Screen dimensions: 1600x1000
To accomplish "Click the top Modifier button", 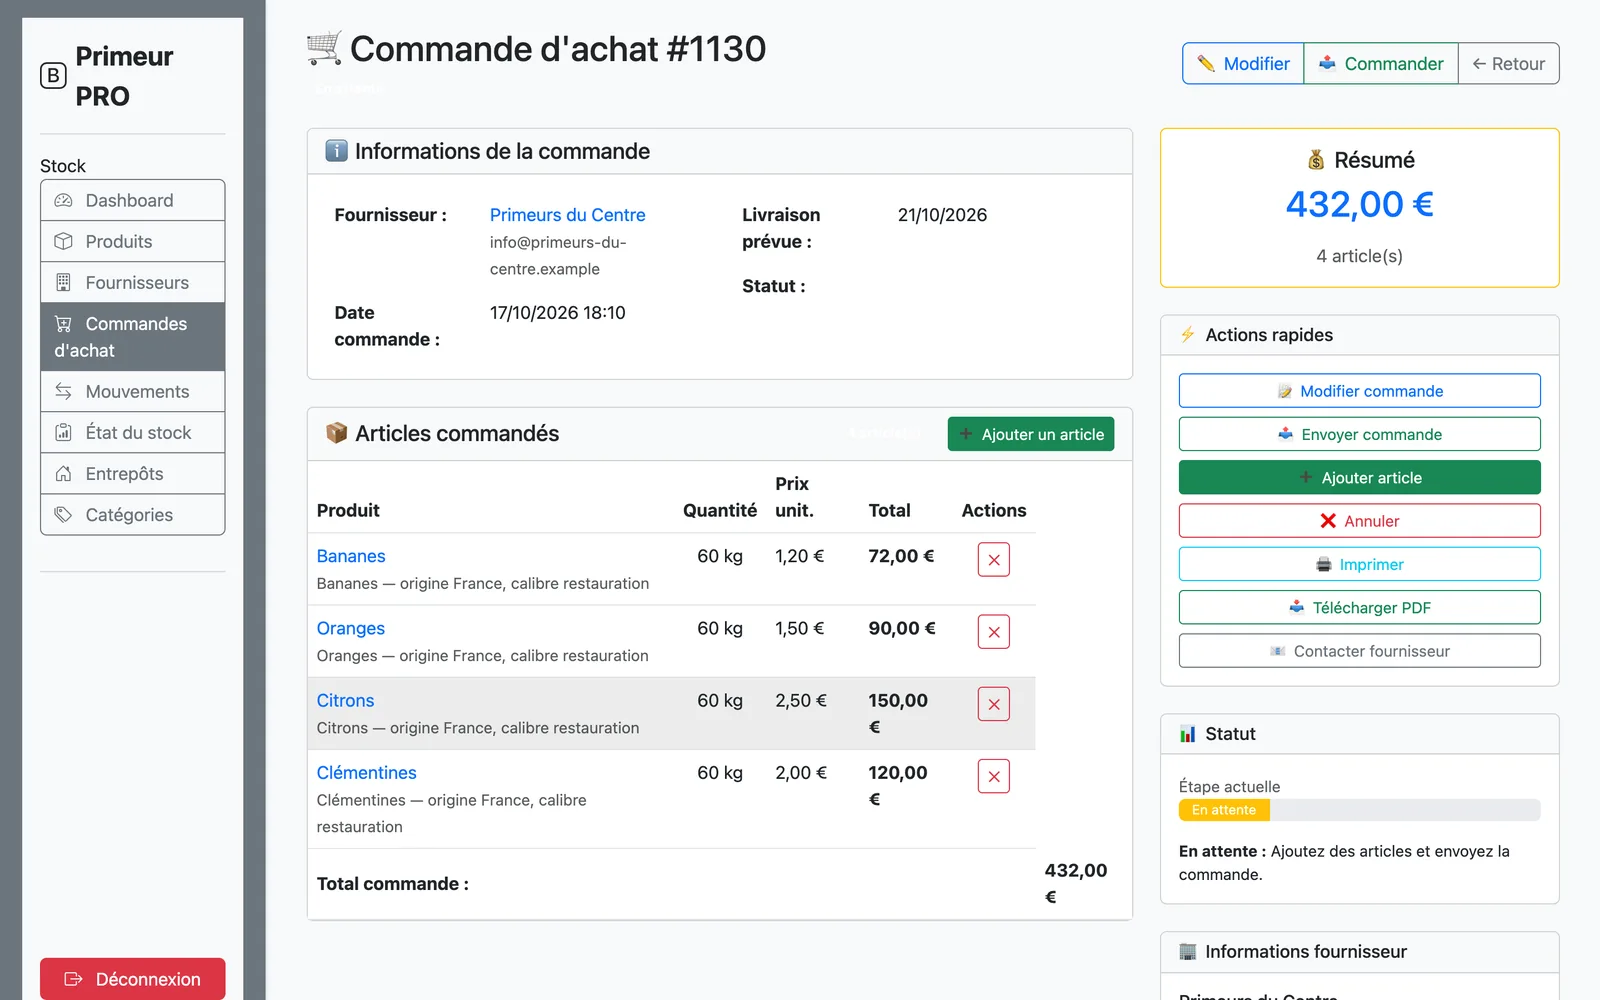I will [1243, 63].
